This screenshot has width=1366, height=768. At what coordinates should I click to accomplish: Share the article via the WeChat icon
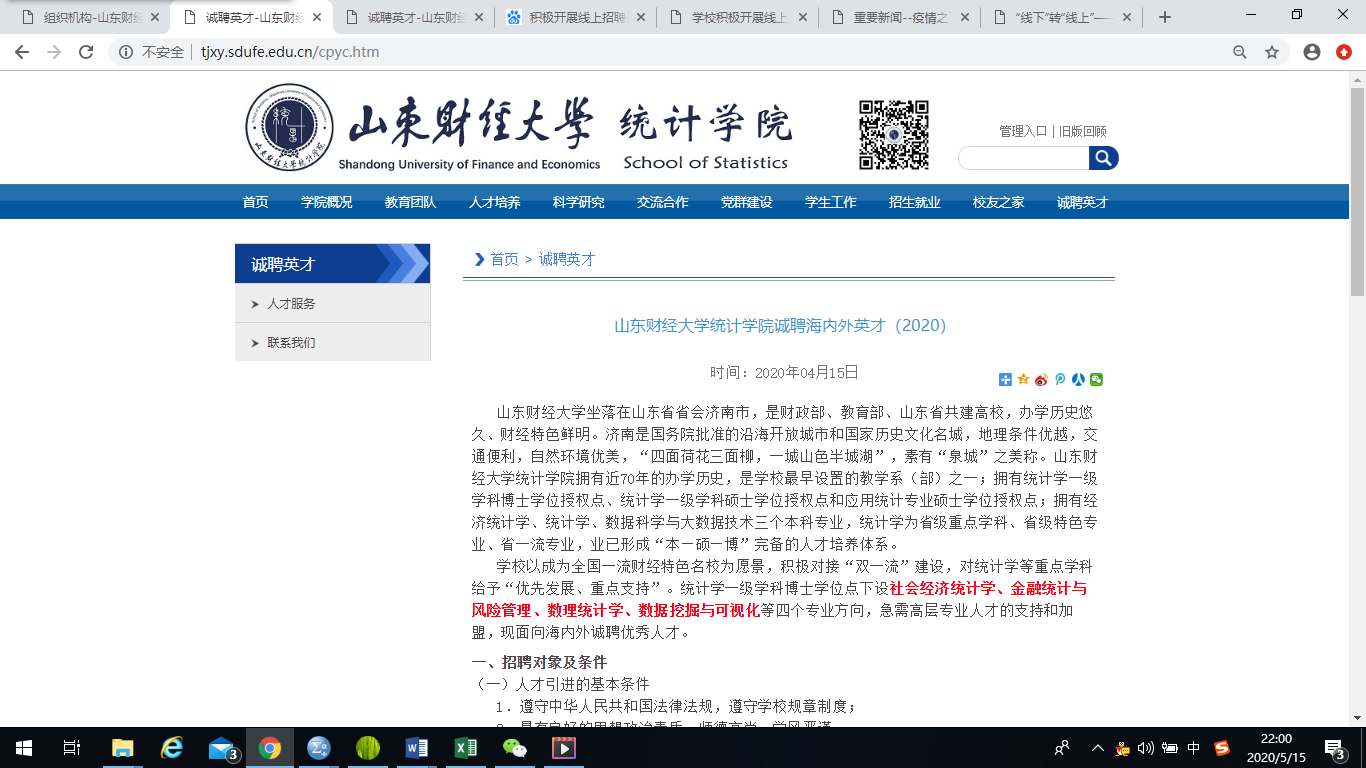[1096, 379]
